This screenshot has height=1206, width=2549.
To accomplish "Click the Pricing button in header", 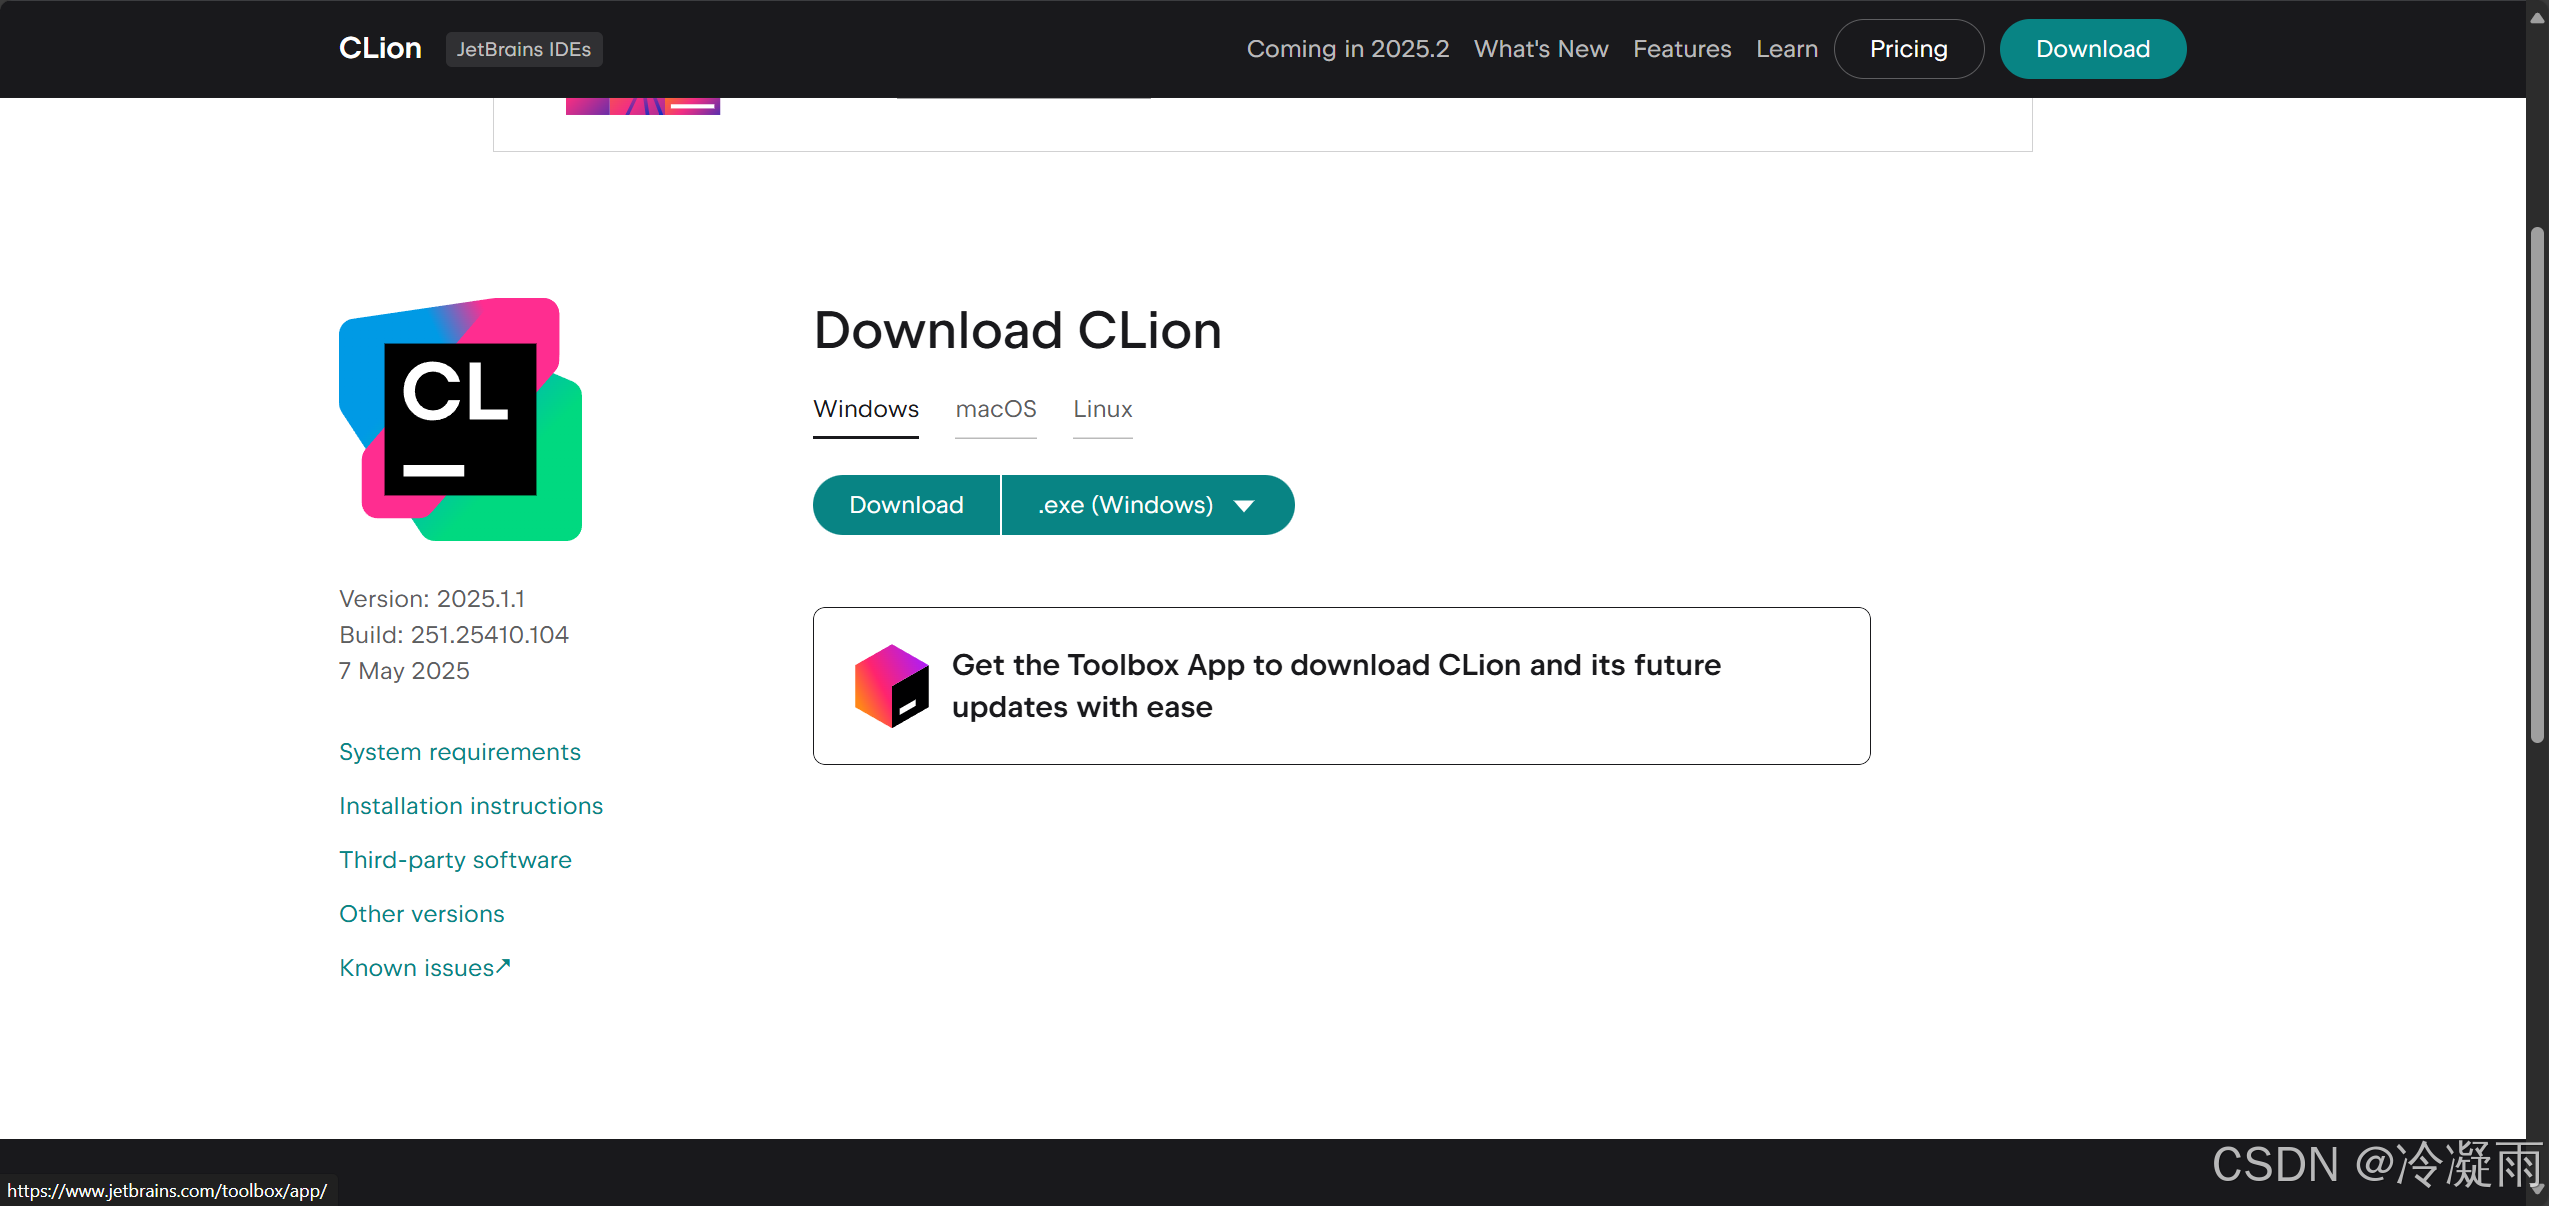I will (1908, 49).
